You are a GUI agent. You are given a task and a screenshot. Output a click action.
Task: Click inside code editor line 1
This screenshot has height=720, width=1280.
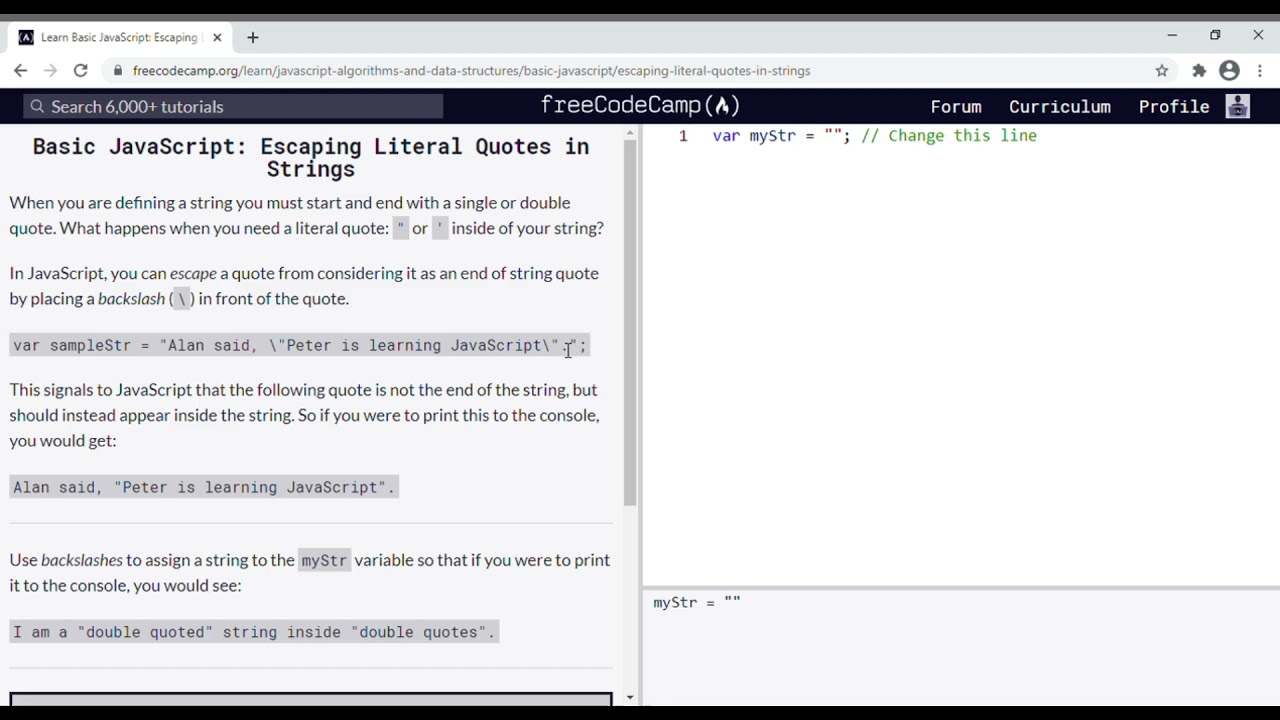click(875, 136)
